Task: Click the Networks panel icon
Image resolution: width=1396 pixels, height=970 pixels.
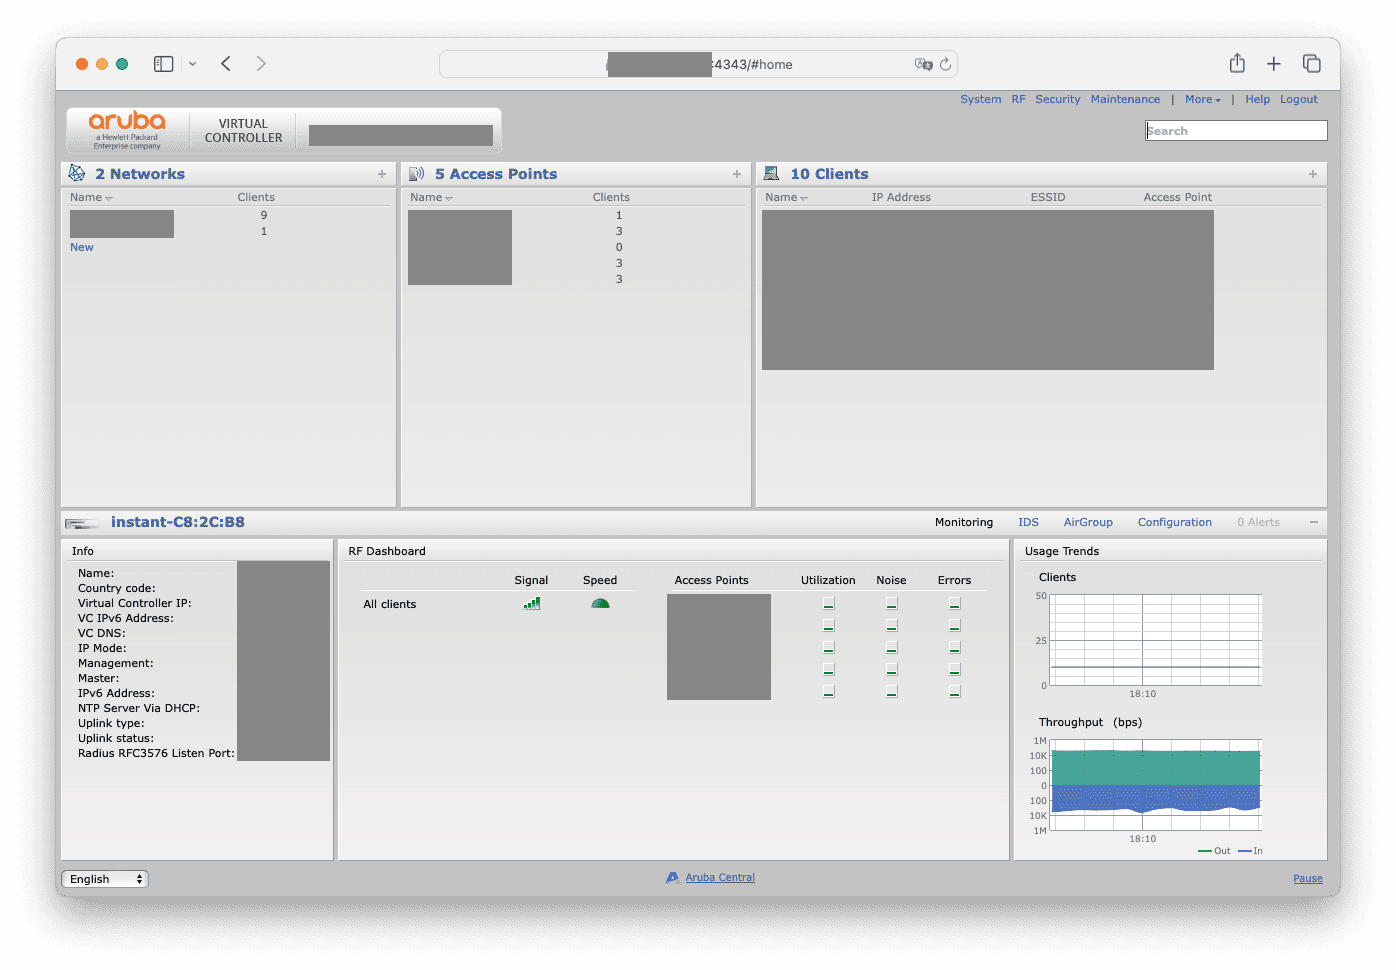Action: (77, 174)
